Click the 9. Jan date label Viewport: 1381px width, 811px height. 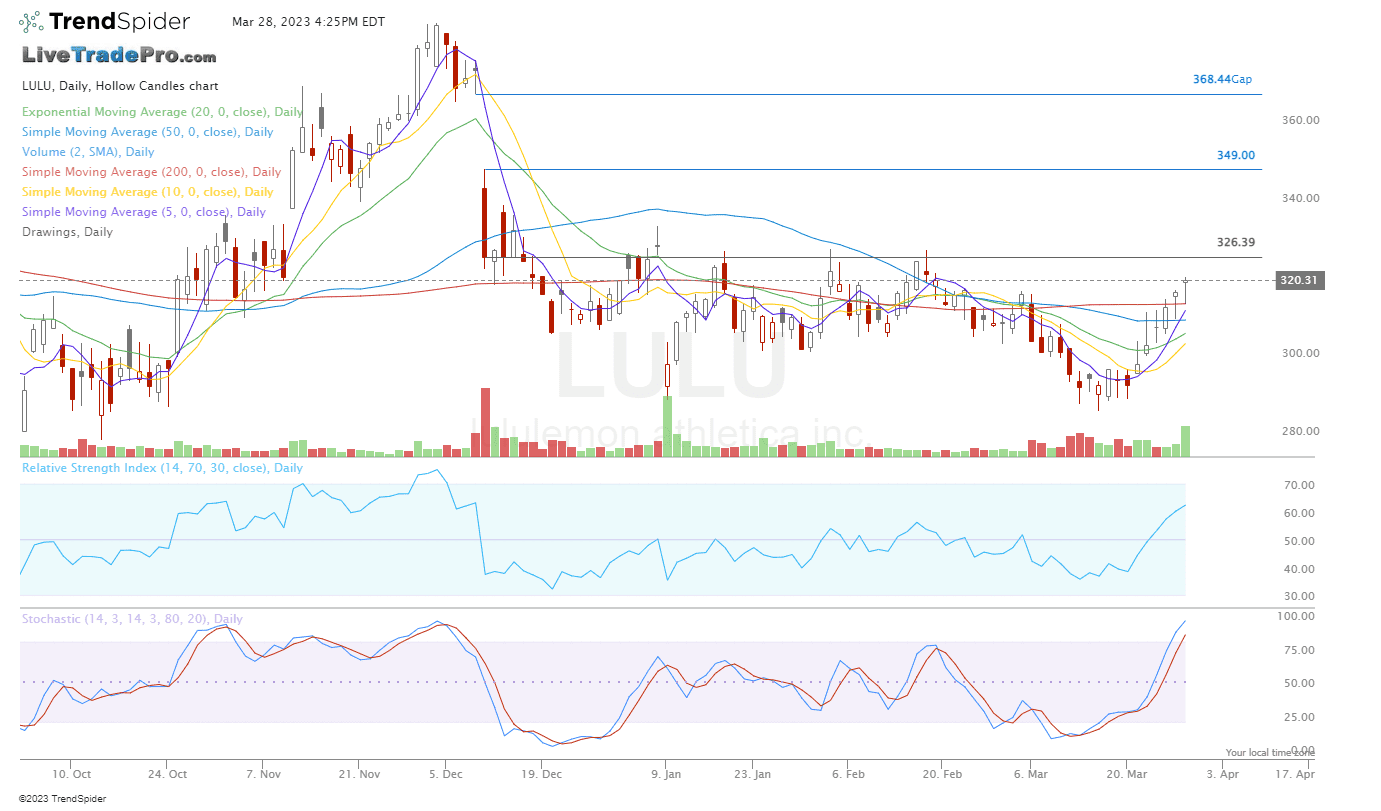click(665, 774)
